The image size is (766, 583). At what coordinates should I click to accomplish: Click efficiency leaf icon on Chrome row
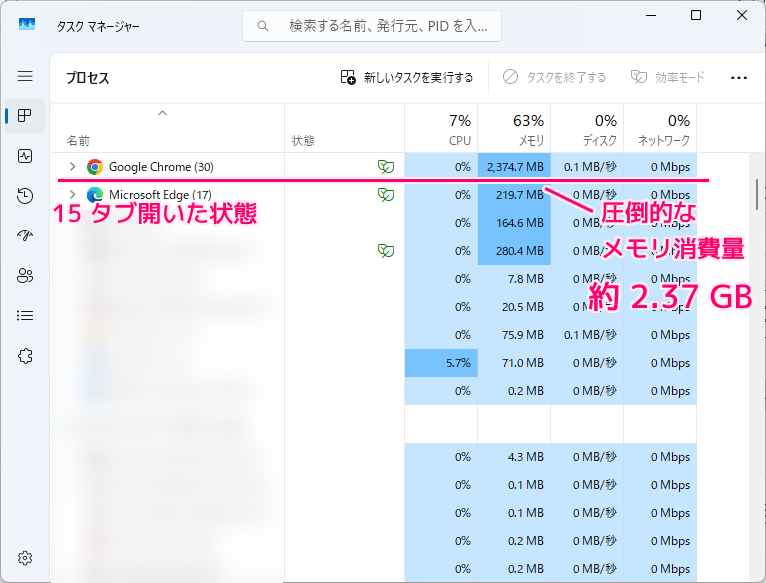385,167
